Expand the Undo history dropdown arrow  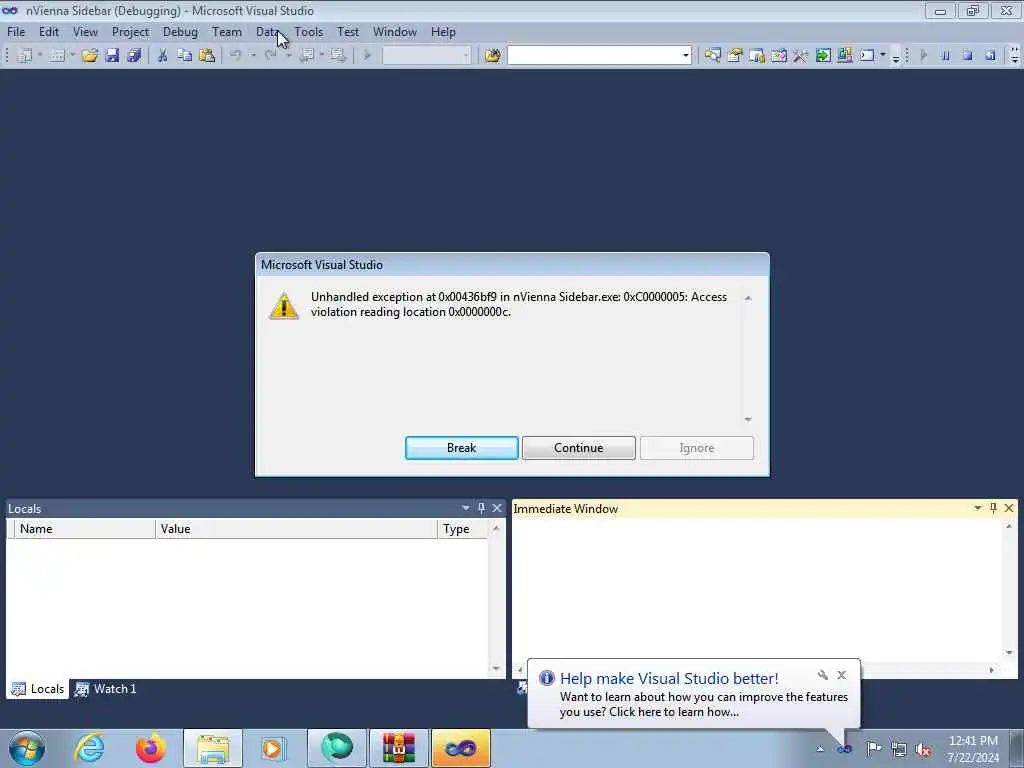pos(253,56)
